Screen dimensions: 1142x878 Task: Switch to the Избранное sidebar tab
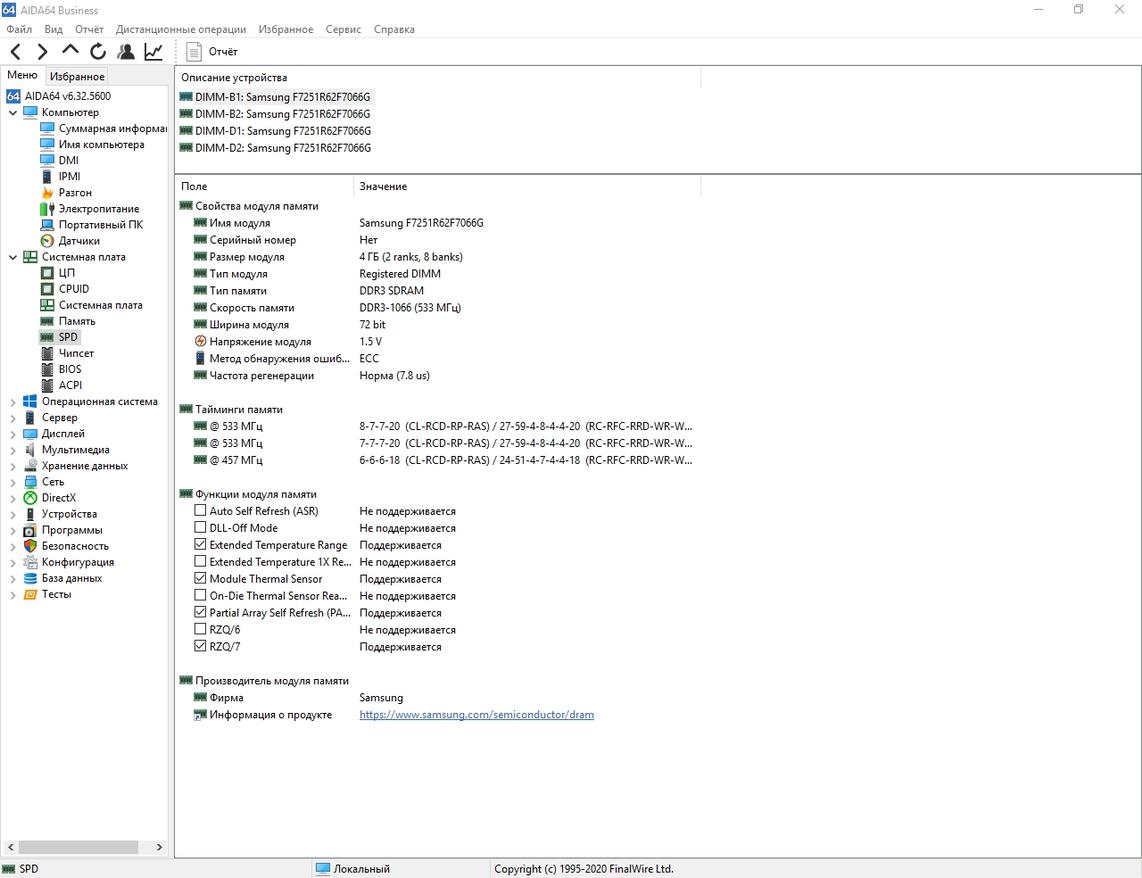click(77, 76)
